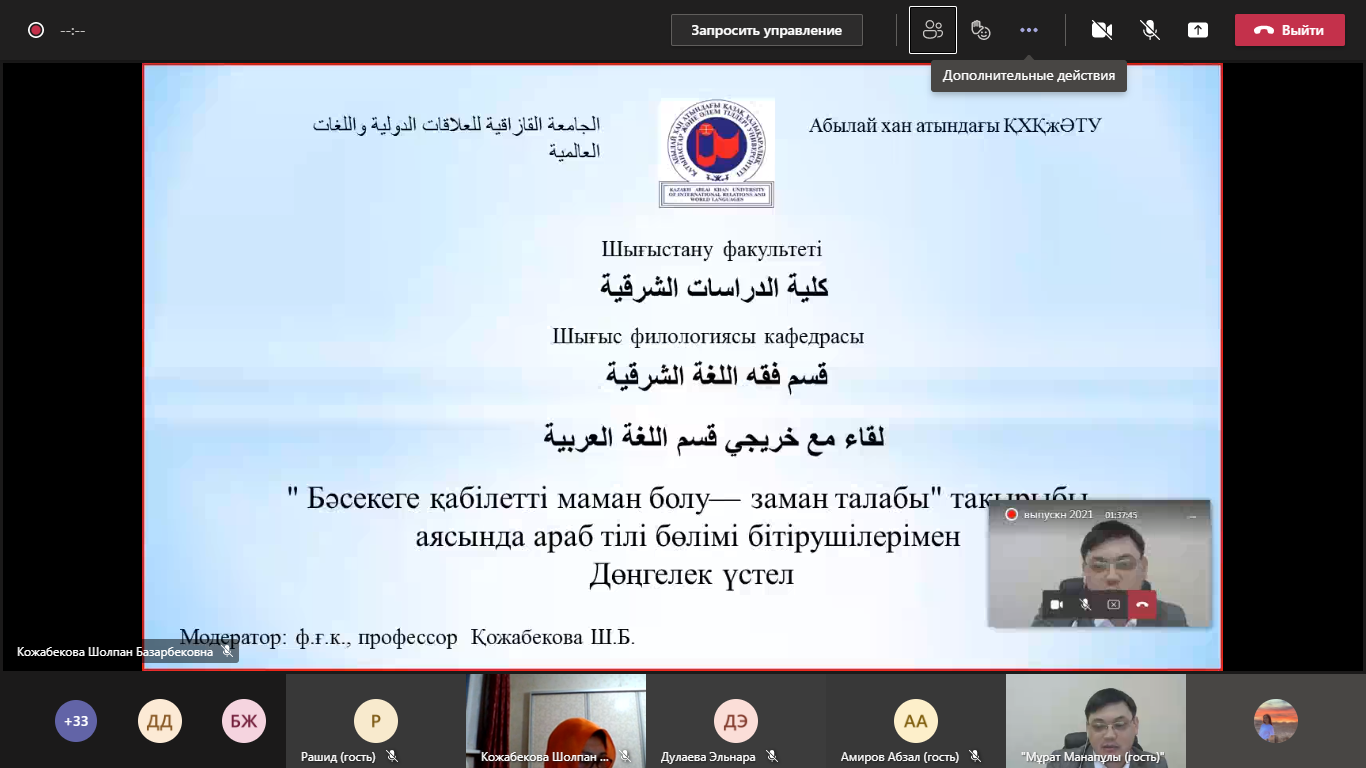Screen dimensions: 1366x768
Task: Select Амиров Абзал (гость) participant tile
Action: pyautogui.click(x=916, y=721)
